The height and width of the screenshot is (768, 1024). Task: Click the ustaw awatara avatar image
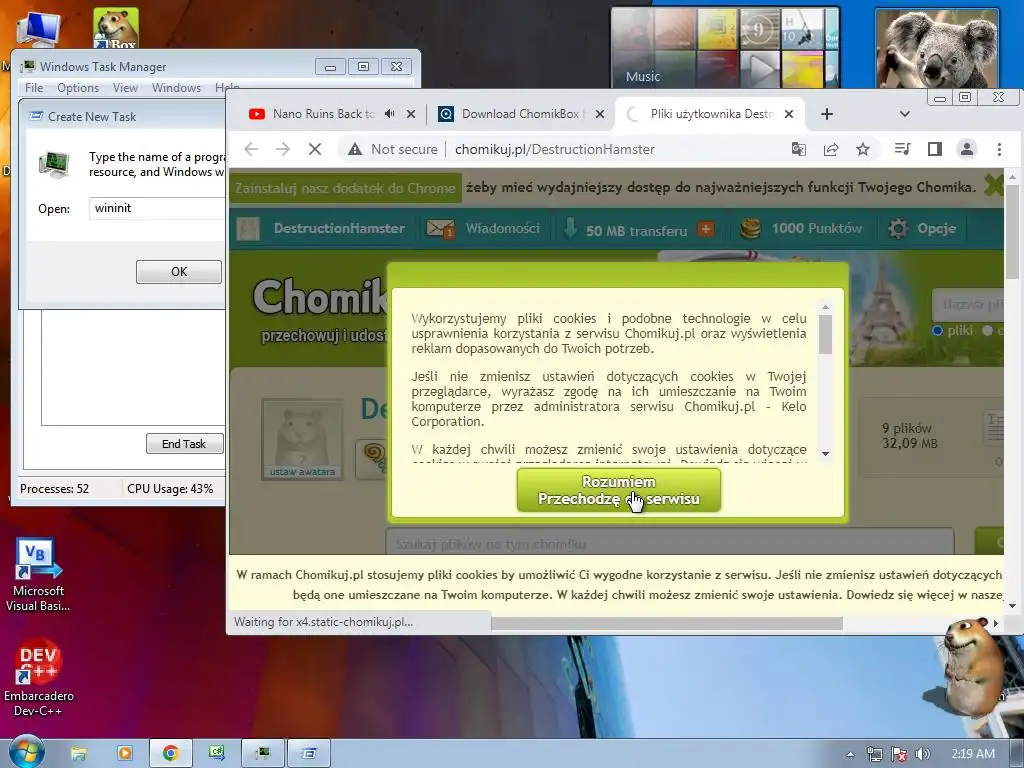302,439
